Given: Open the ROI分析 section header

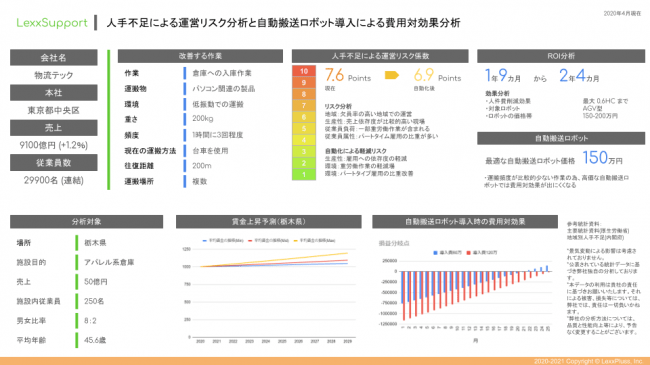Looking at the screenshot, I should [561, 56].
